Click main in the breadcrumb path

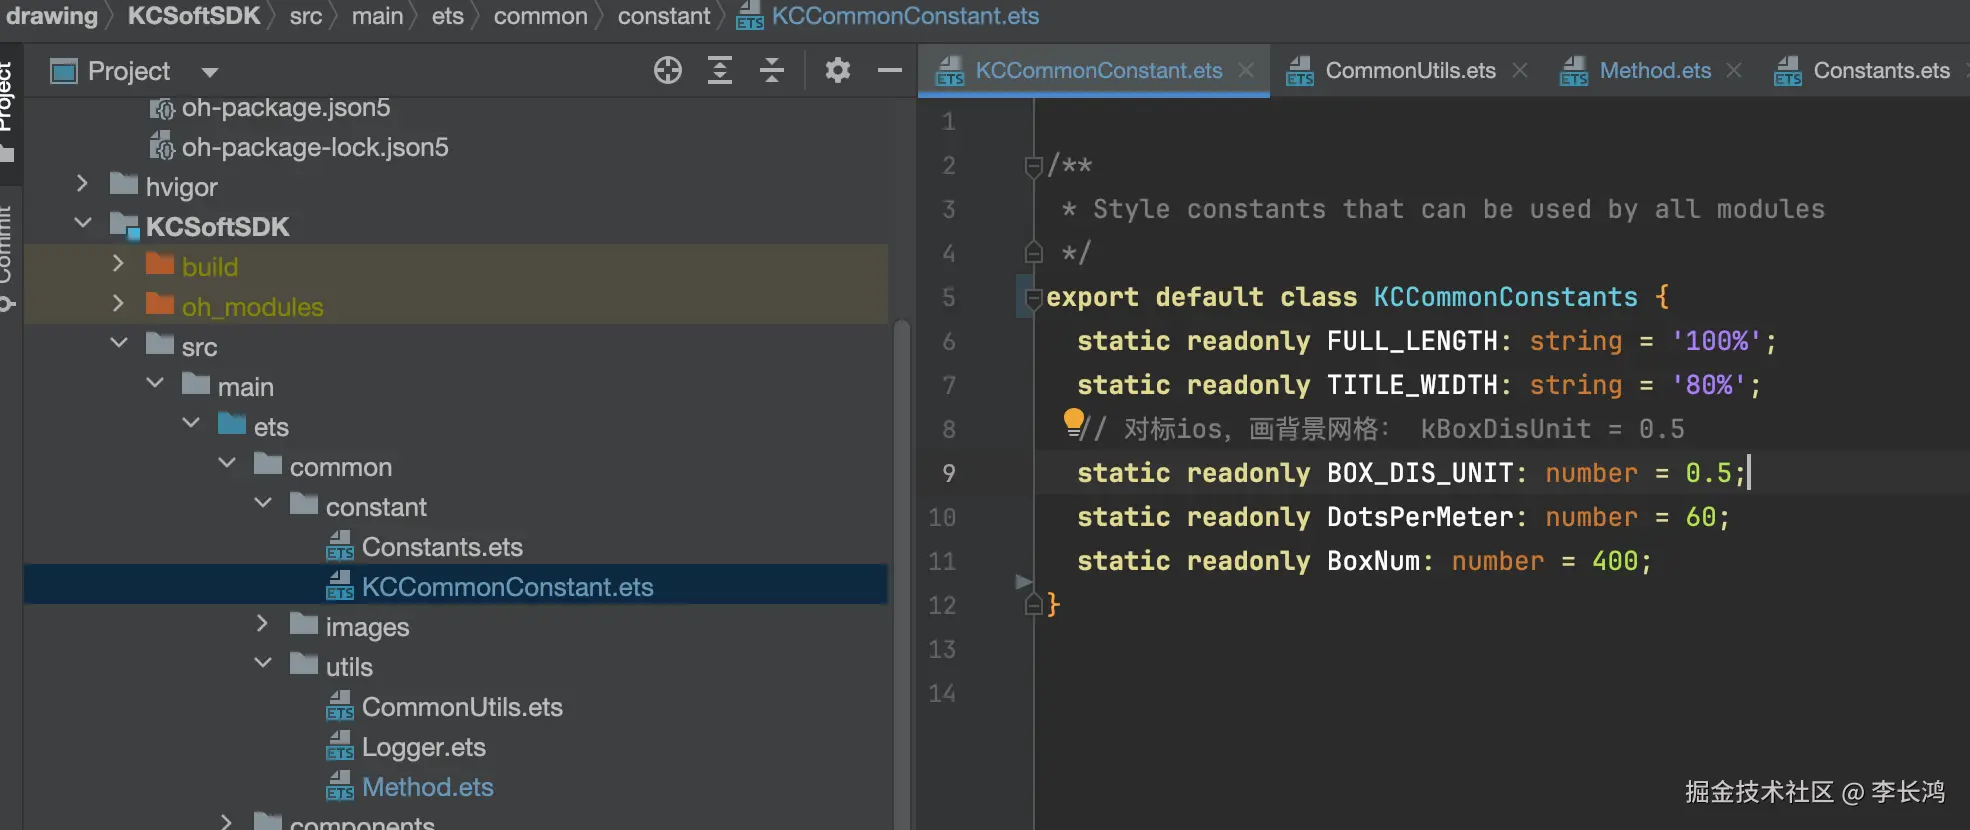pos(377,16)
